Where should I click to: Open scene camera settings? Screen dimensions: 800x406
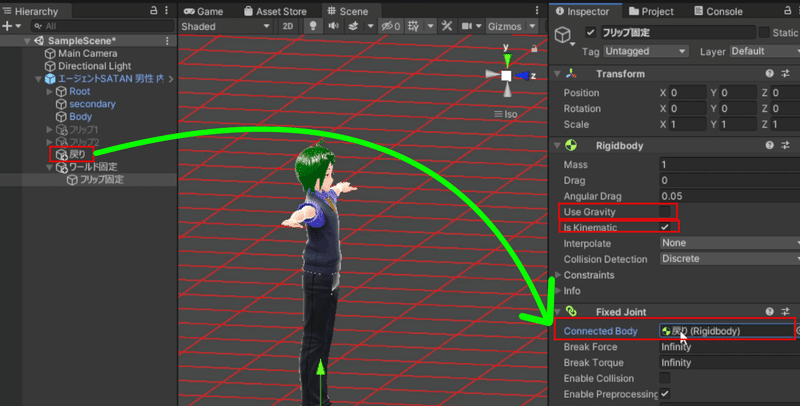coord(467,26)
